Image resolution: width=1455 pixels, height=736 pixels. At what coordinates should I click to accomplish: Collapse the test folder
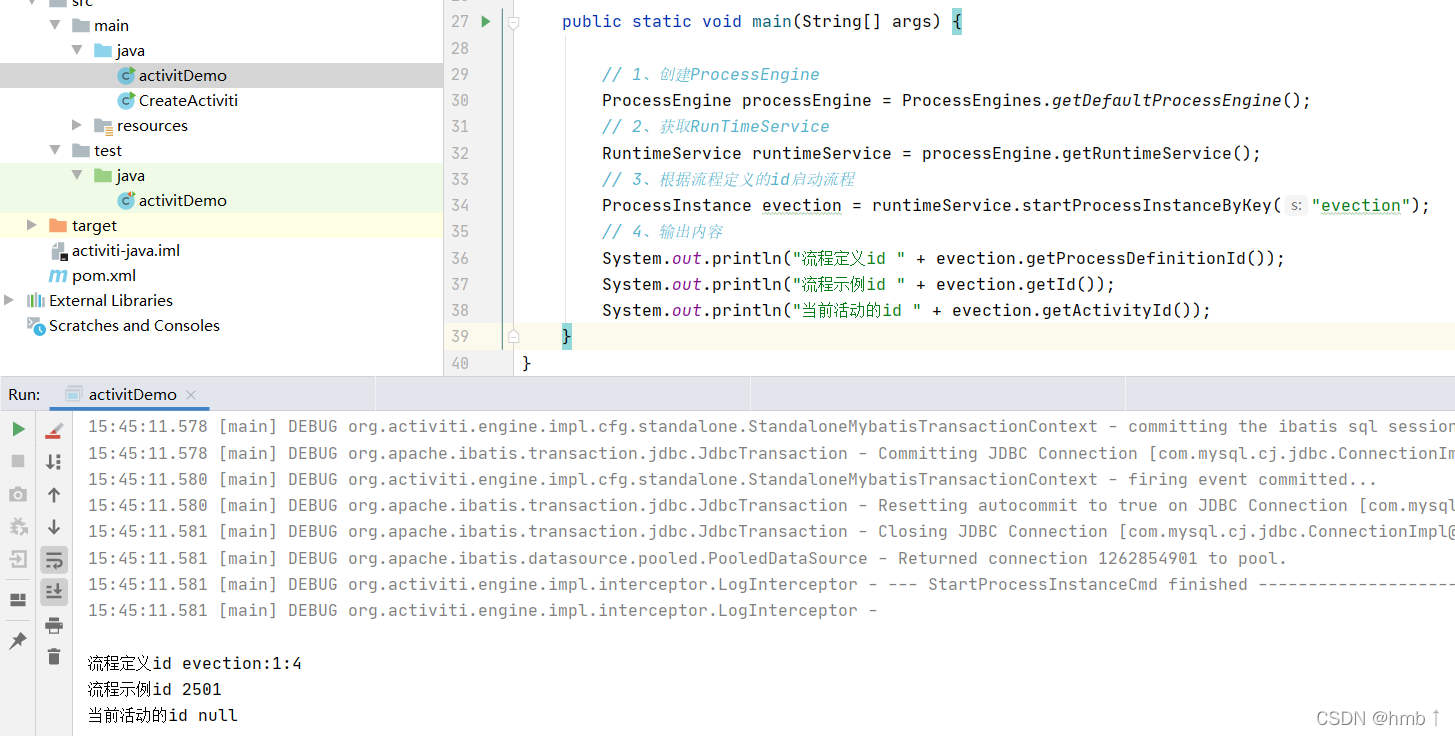coord(55,150)
